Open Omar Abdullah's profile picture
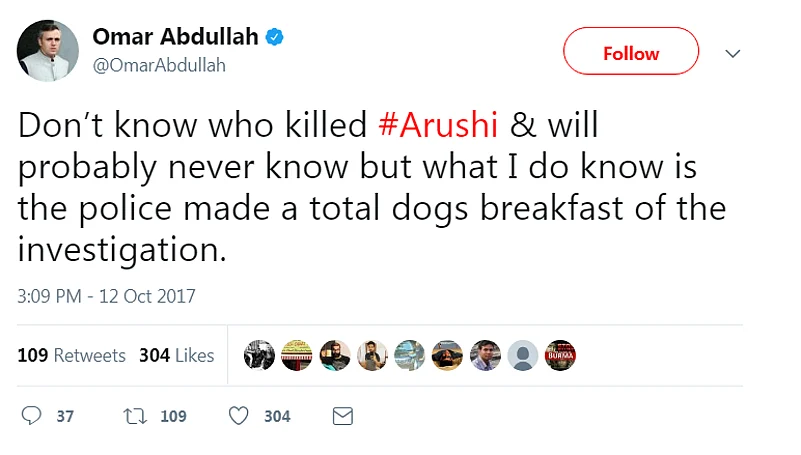Screen dimensions: 801x455 47,51
